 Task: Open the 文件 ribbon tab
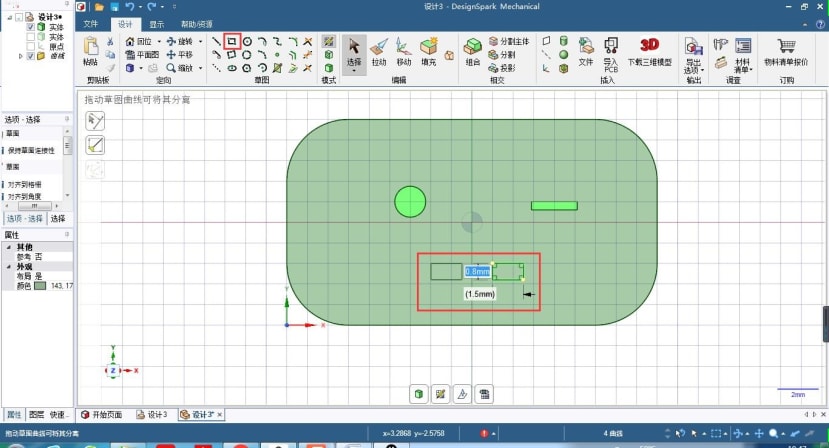pos(90,24)
